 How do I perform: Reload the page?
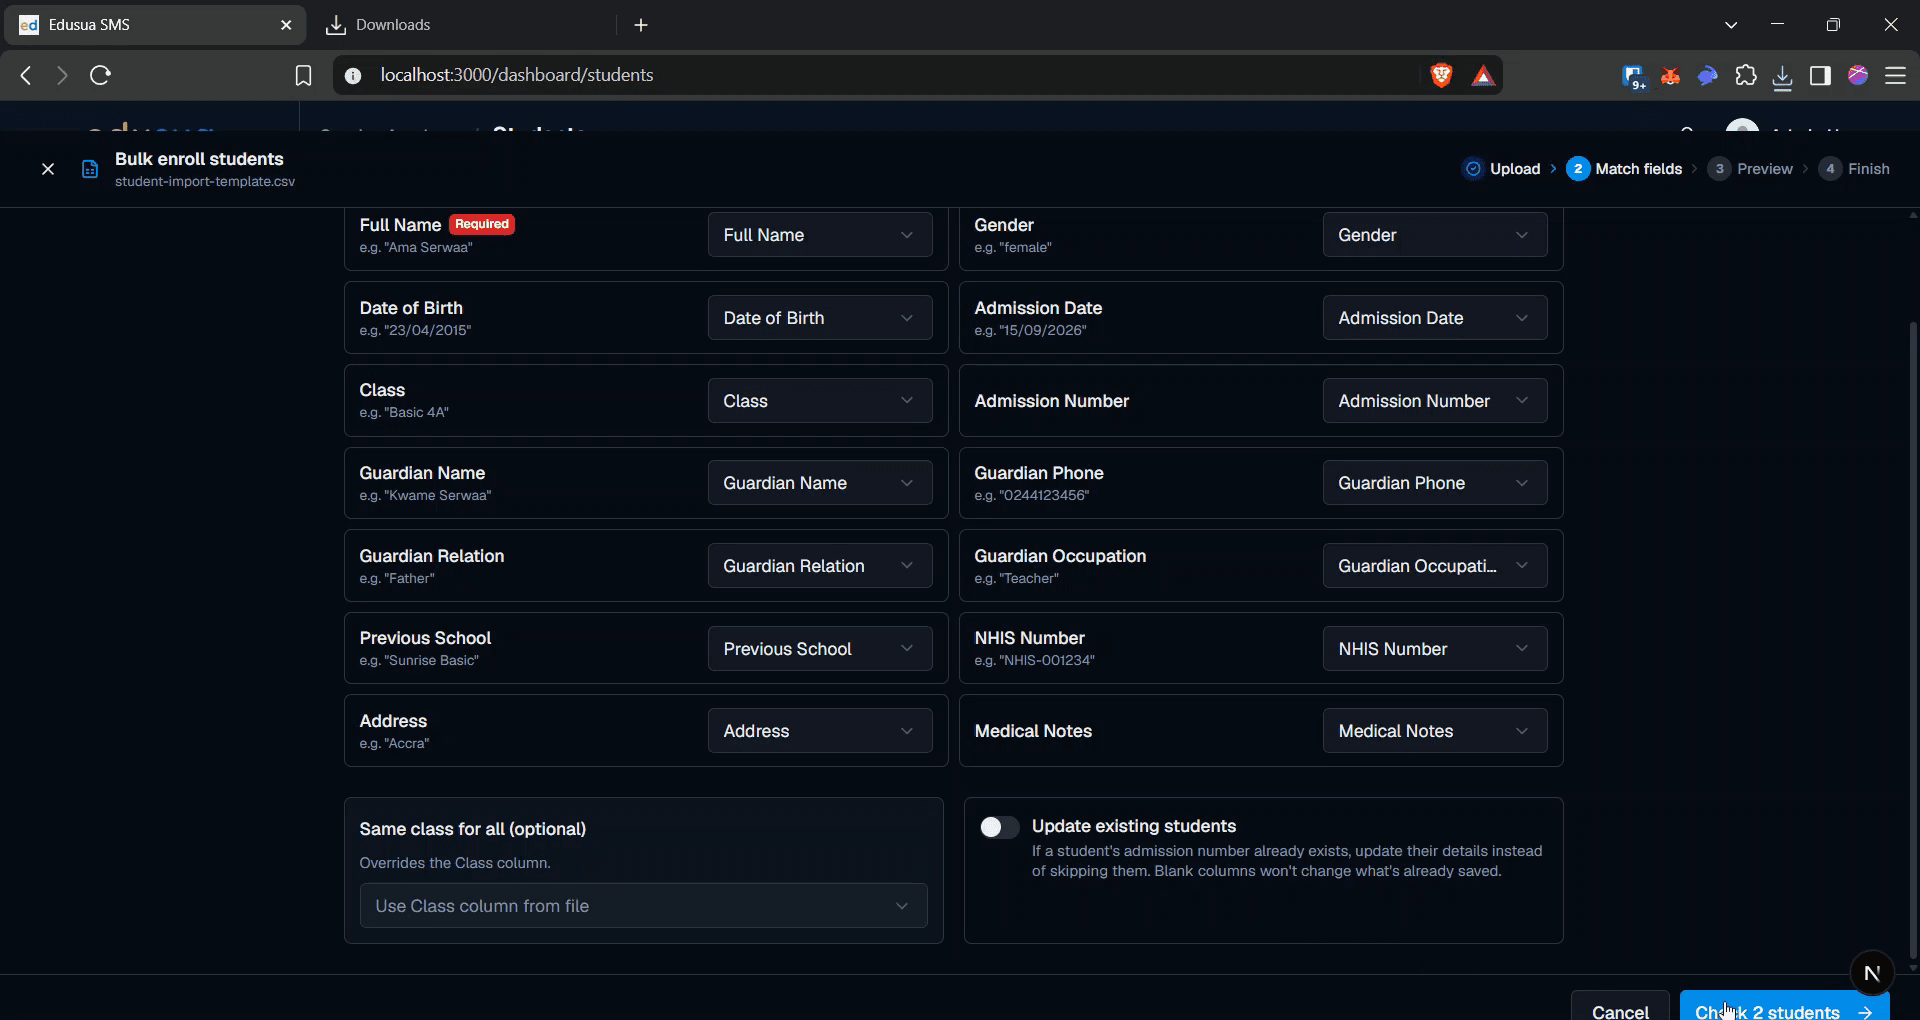[x=100, y=75]
